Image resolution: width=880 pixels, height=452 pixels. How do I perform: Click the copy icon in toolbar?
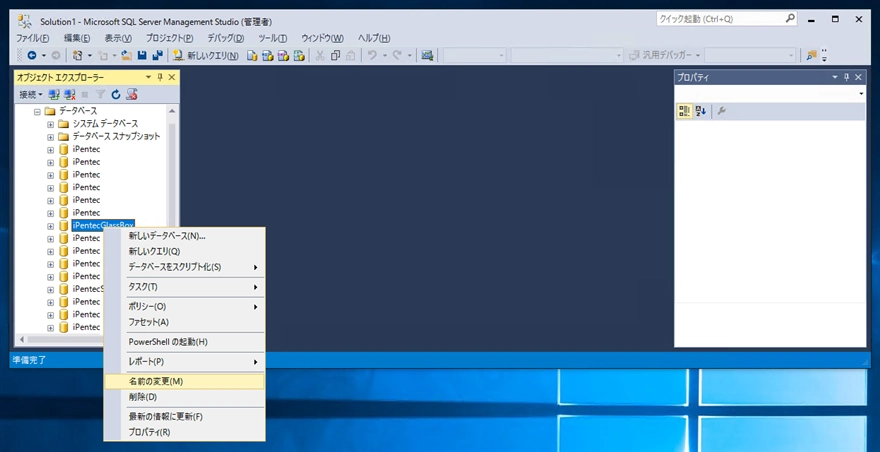click(336, 55)
